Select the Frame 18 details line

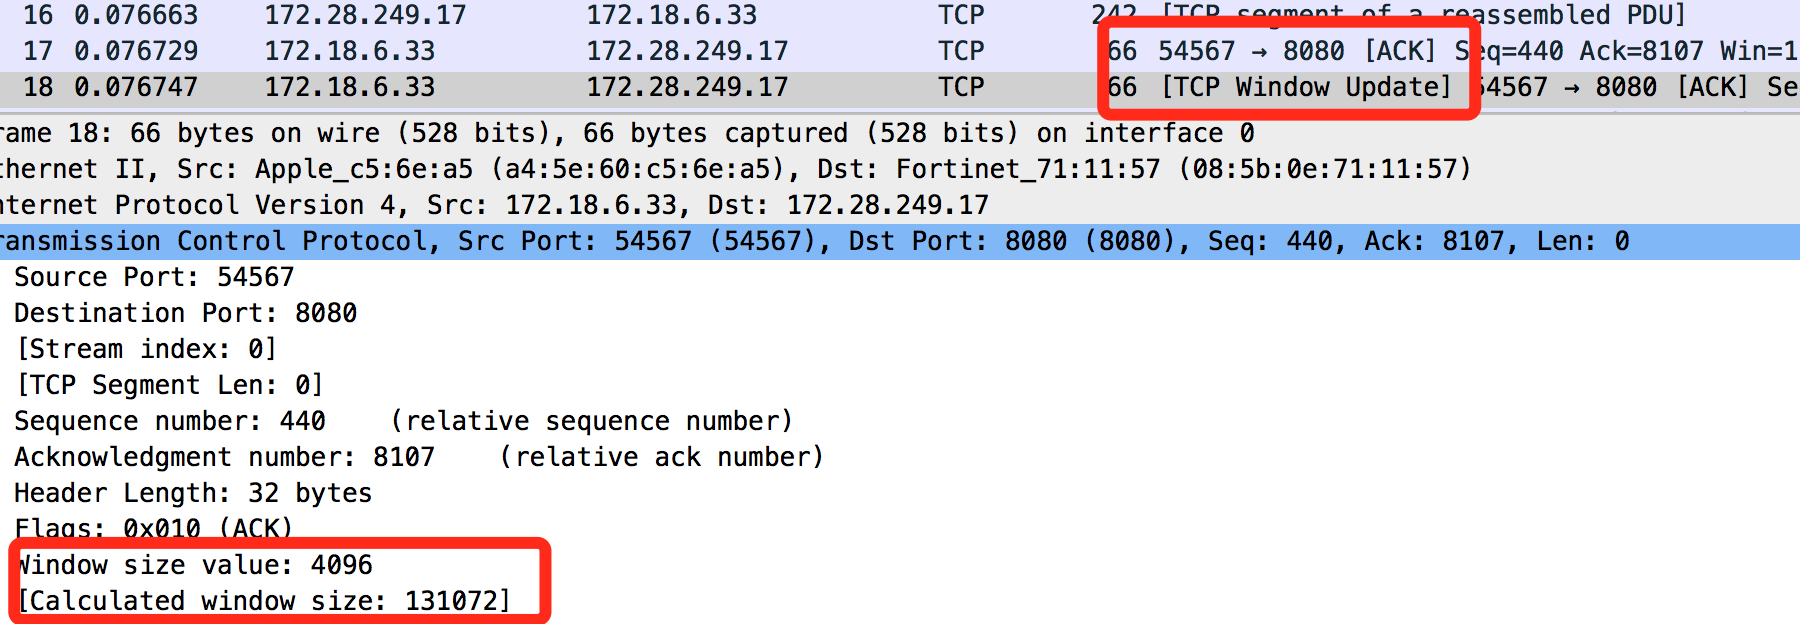click(900, 133)
